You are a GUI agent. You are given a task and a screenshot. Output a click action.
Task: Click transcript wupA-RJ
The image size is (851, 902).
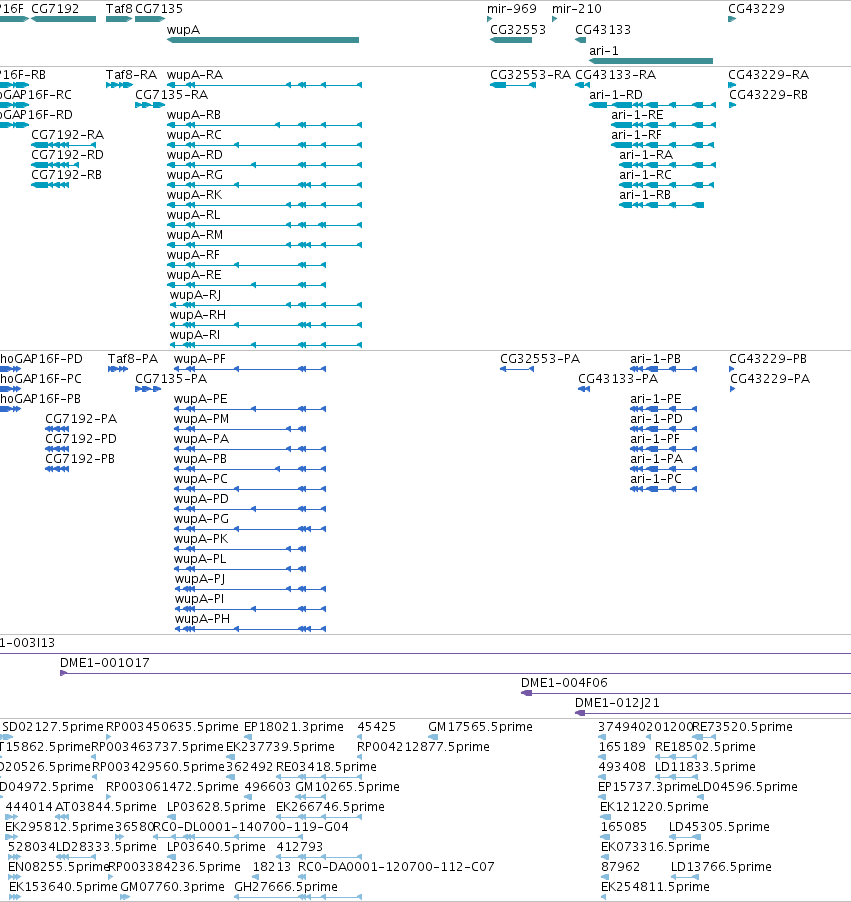196,295
